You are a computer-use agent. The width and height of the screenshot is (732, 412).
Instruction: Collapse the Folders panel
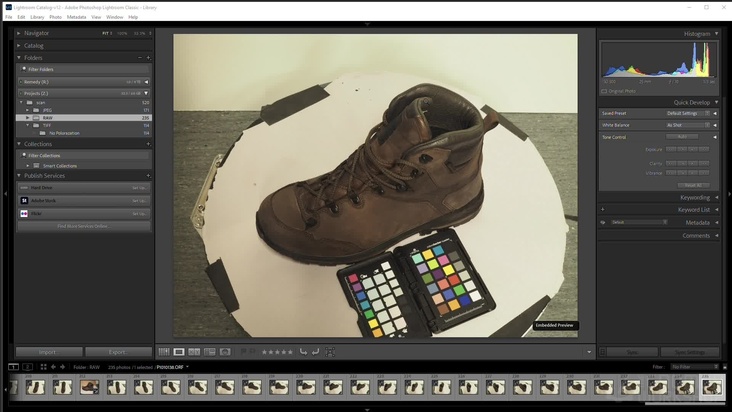coord(19,58)
